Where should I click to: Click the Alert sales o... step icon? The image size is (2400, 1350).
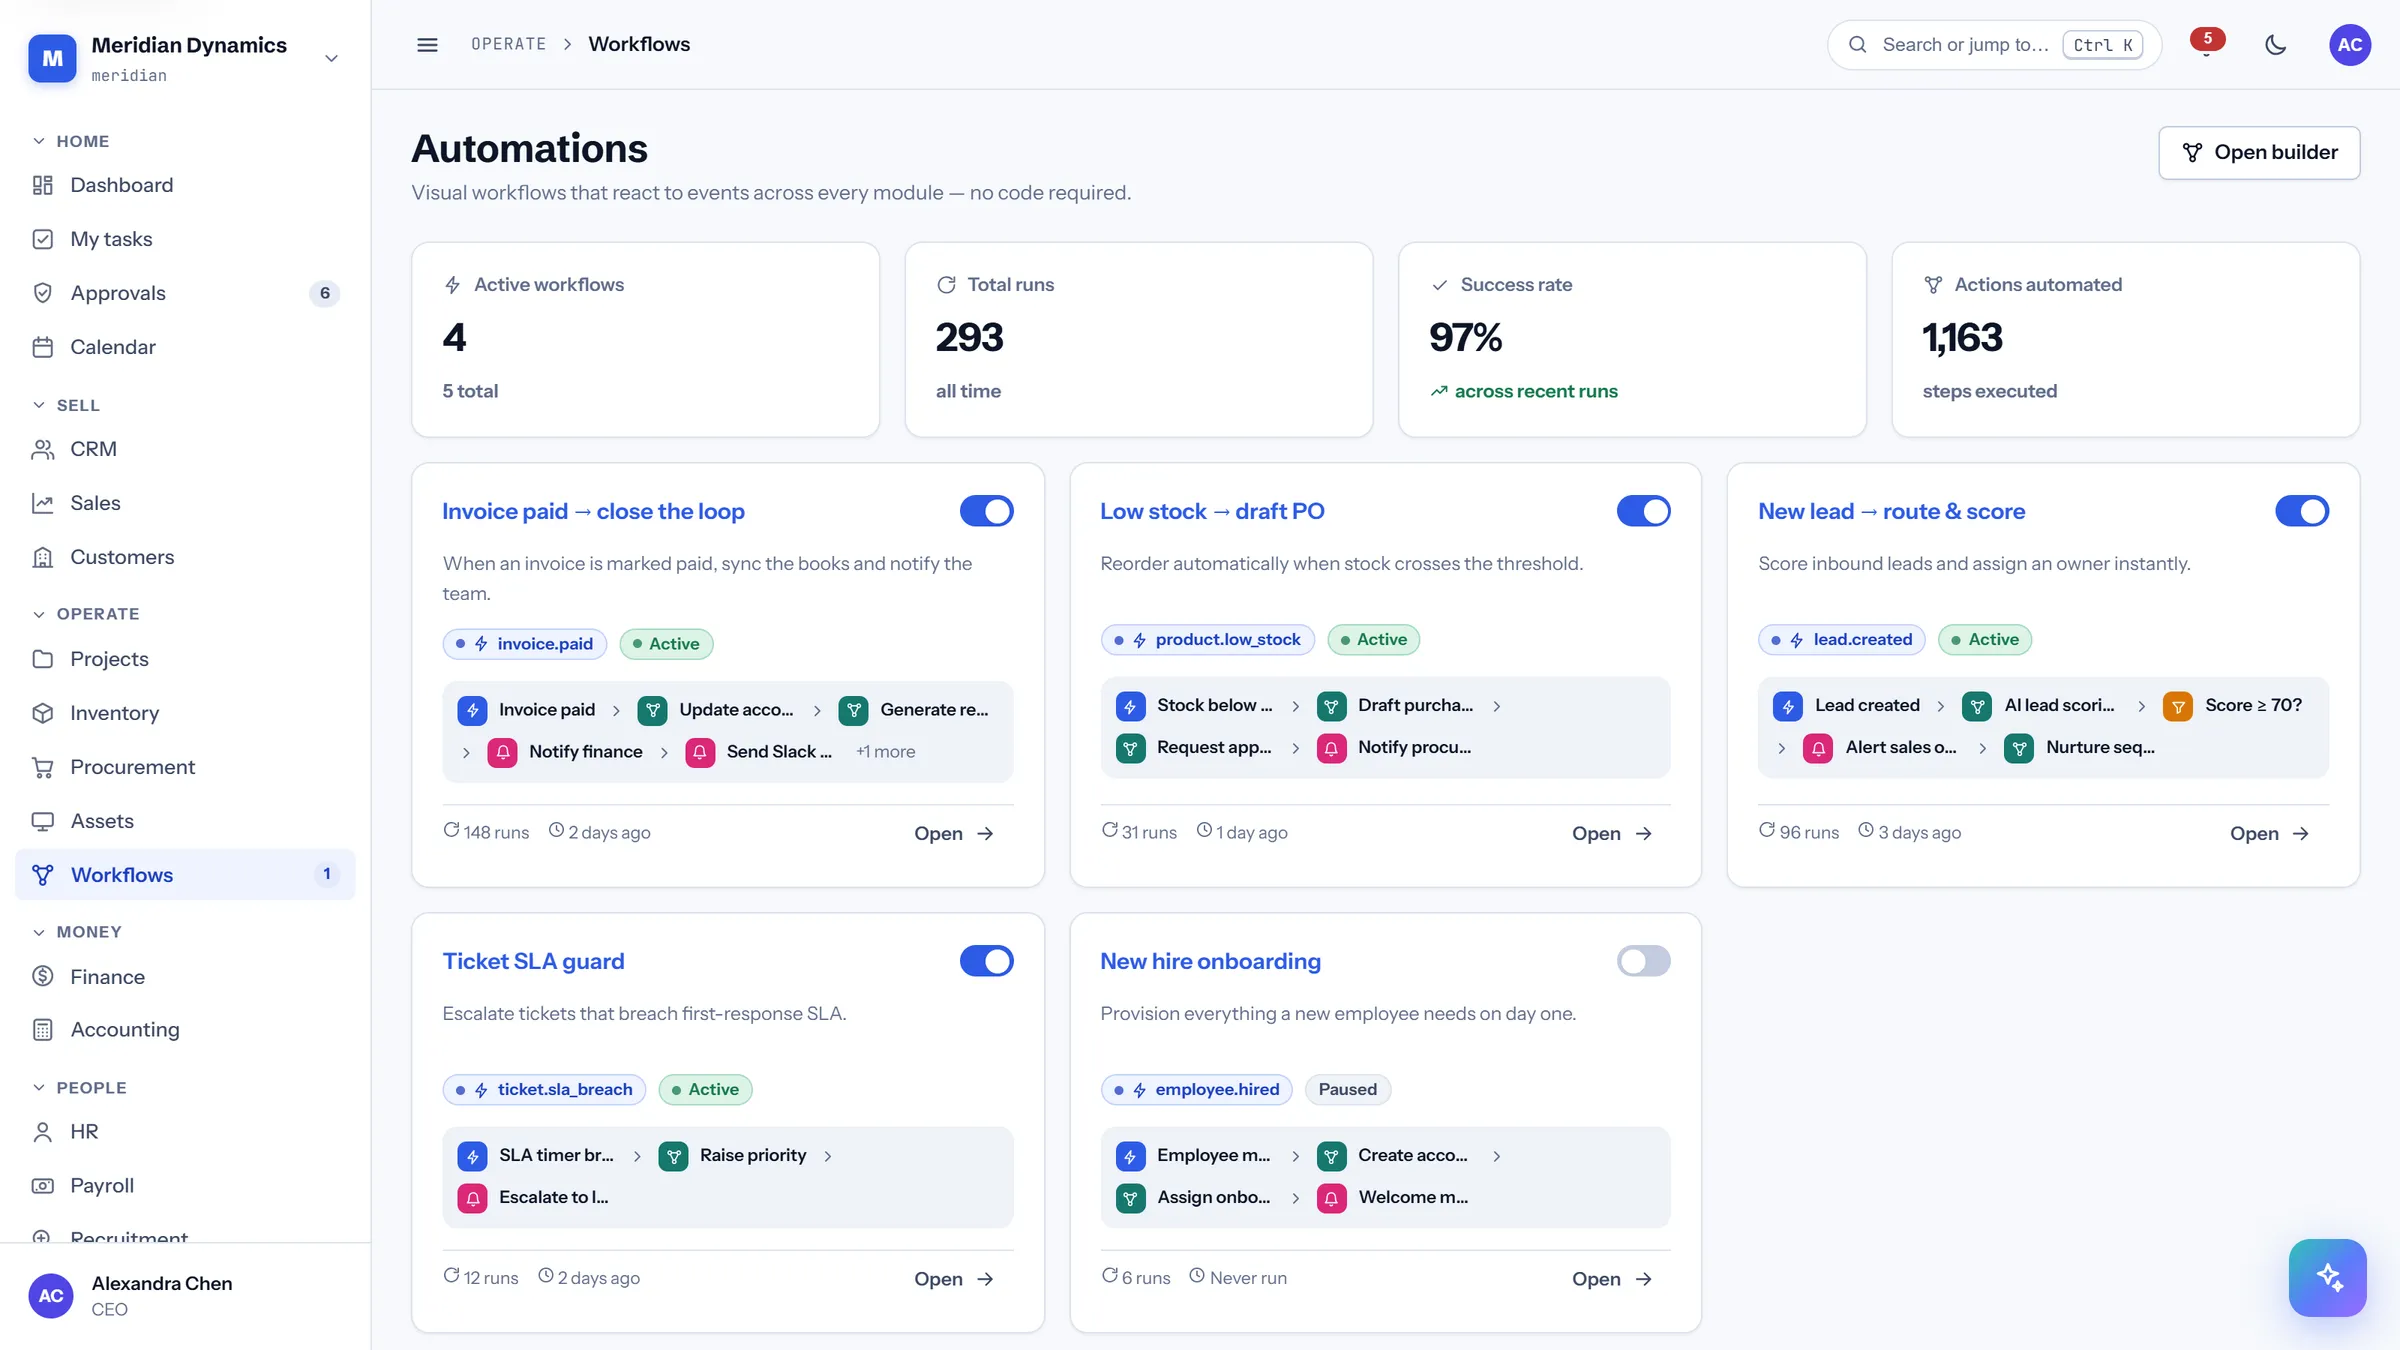click(x=1818, y=748)
